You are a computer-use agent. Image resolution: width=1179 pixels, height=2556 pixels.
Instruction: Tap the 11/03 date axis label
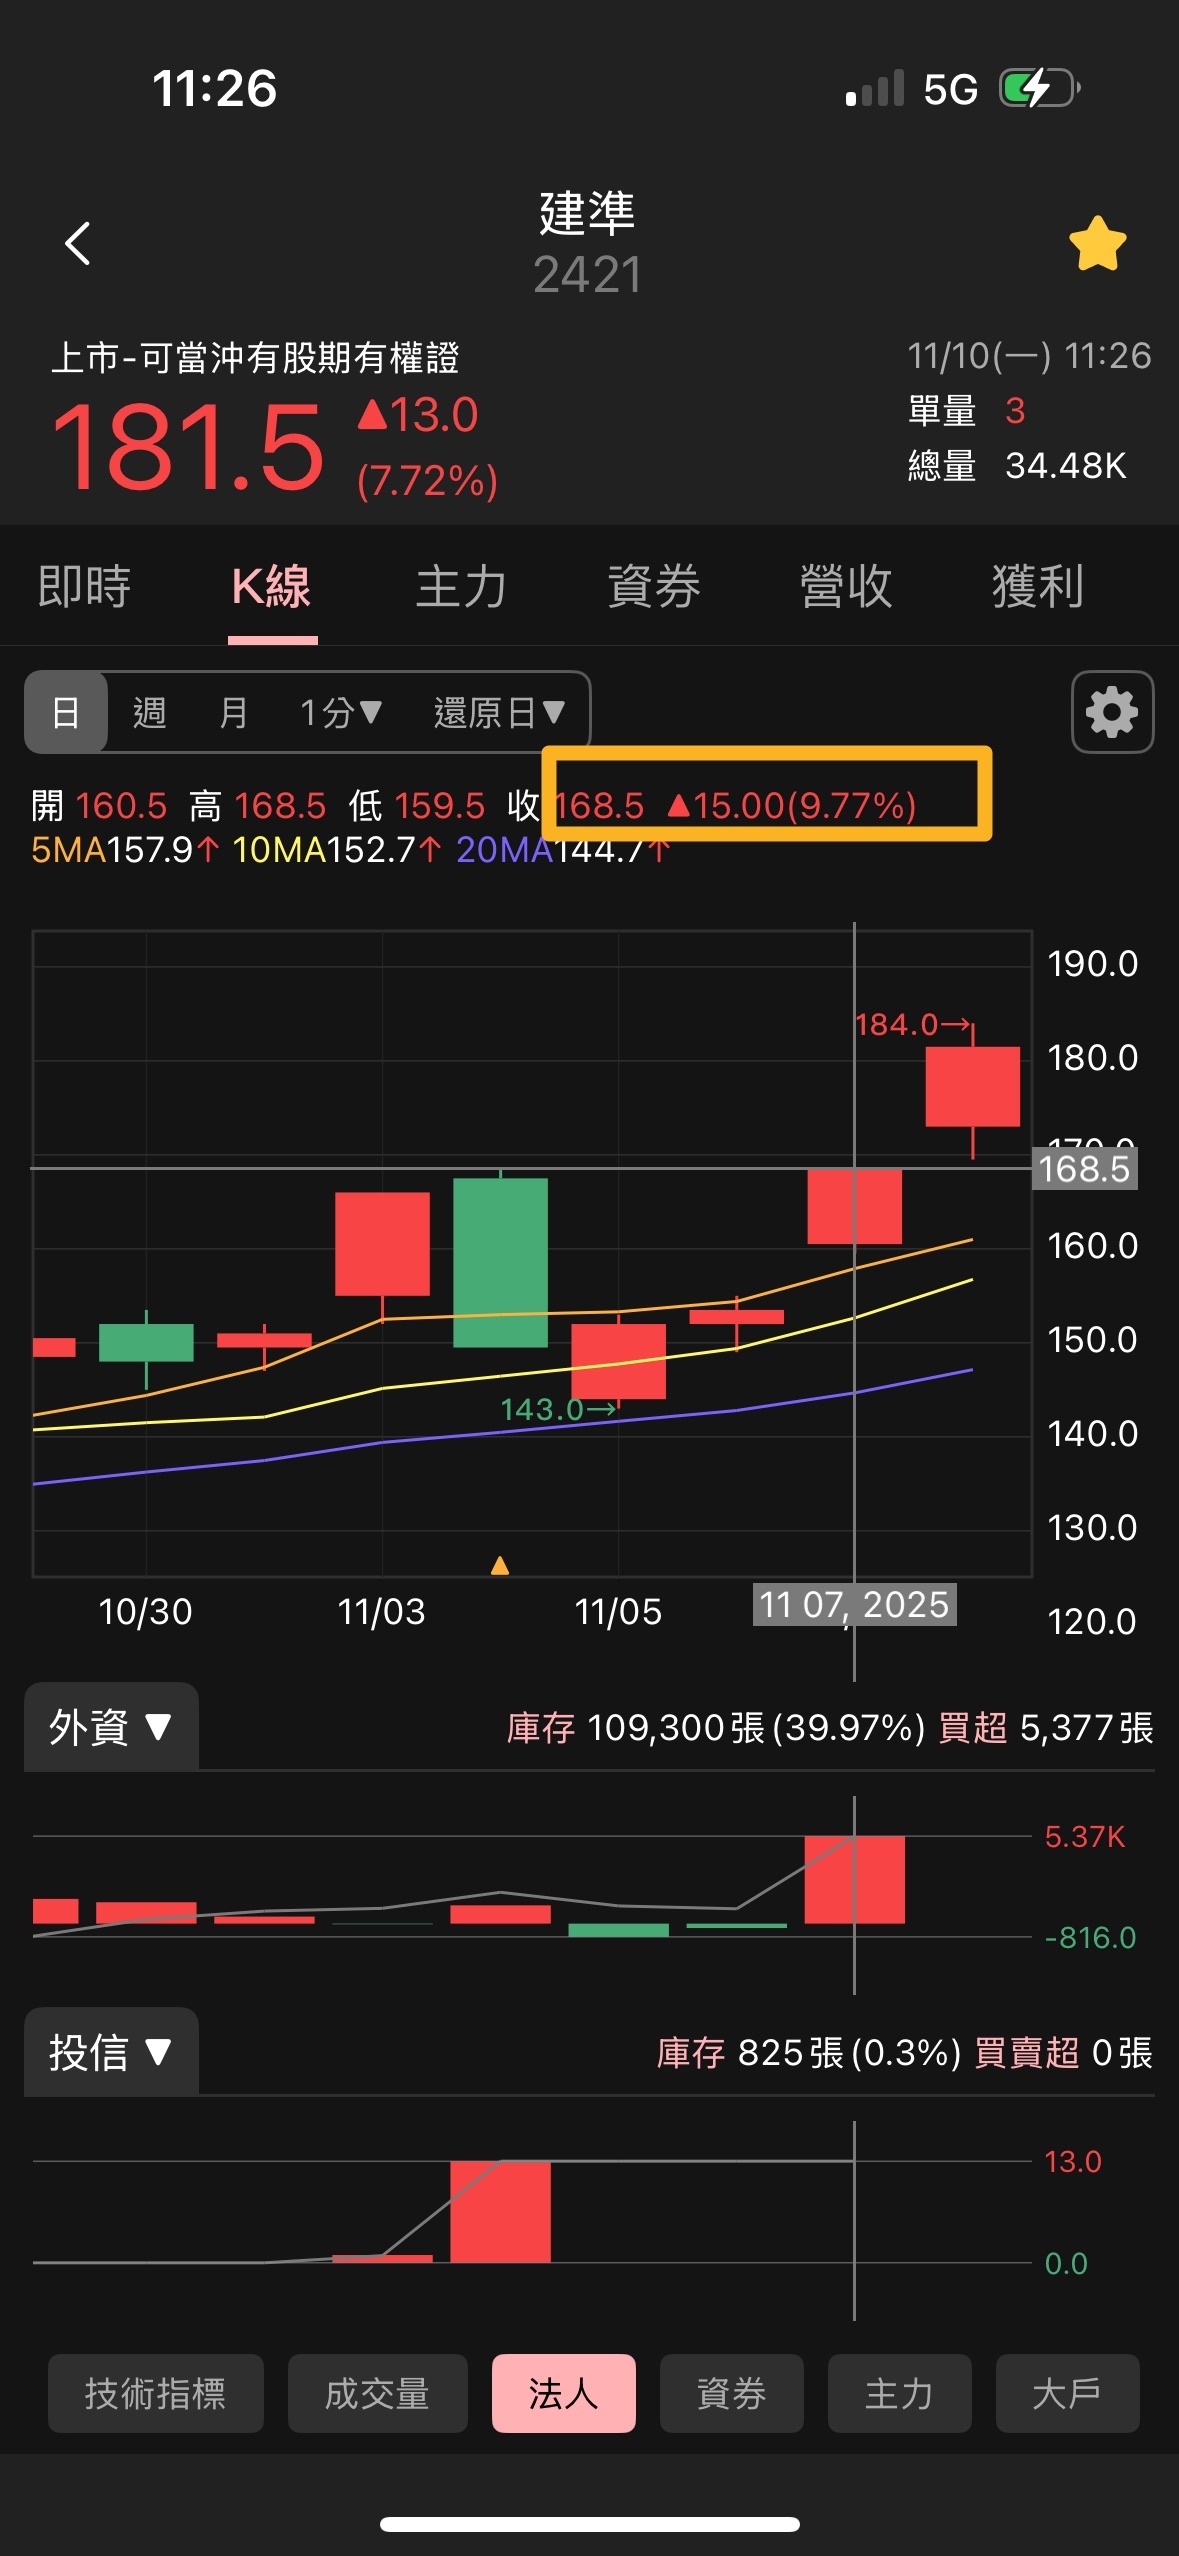click(x=382, y=1612)
